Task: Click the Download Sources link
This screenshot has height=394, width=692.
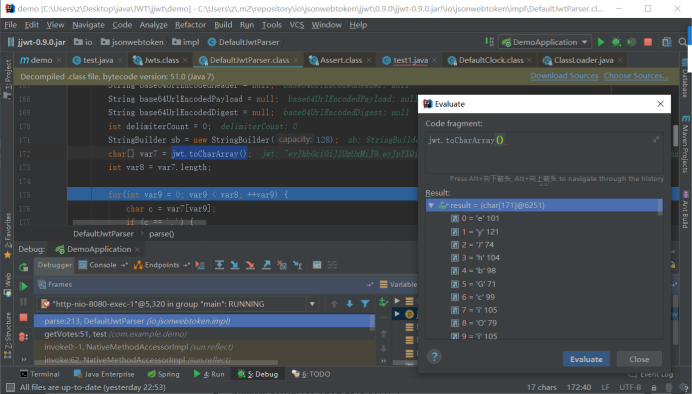Action: click(x=564, y=76)
